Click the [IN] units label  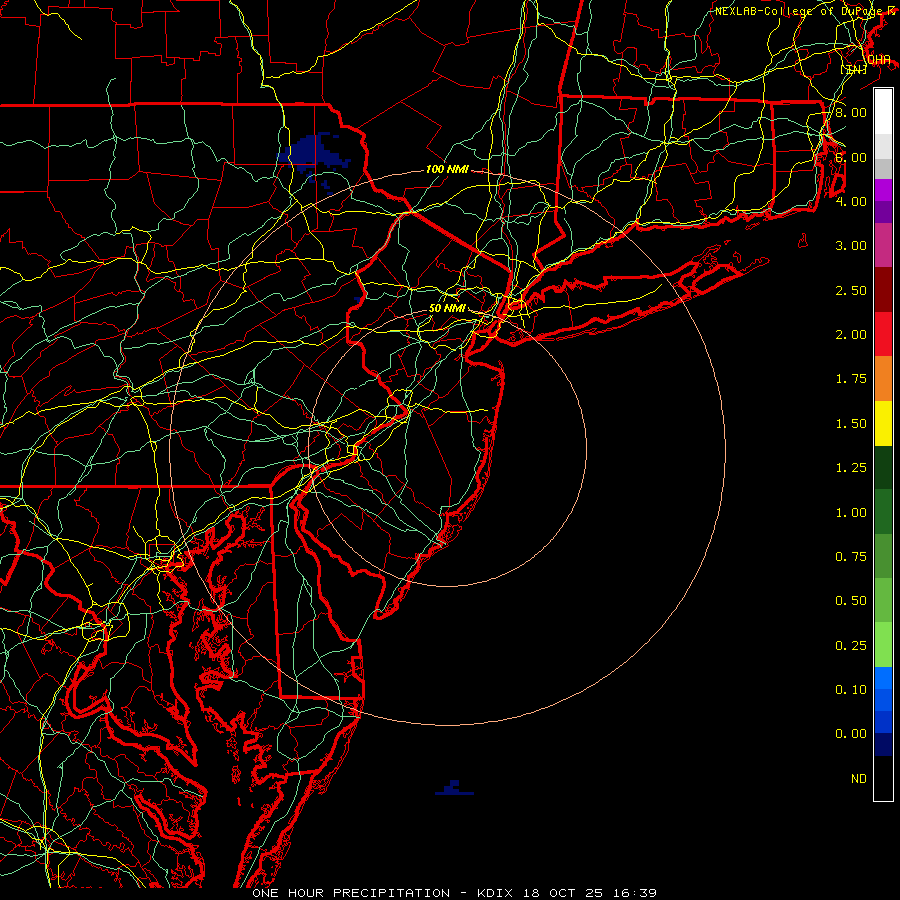pyautogui.click(x=854, y=69)
